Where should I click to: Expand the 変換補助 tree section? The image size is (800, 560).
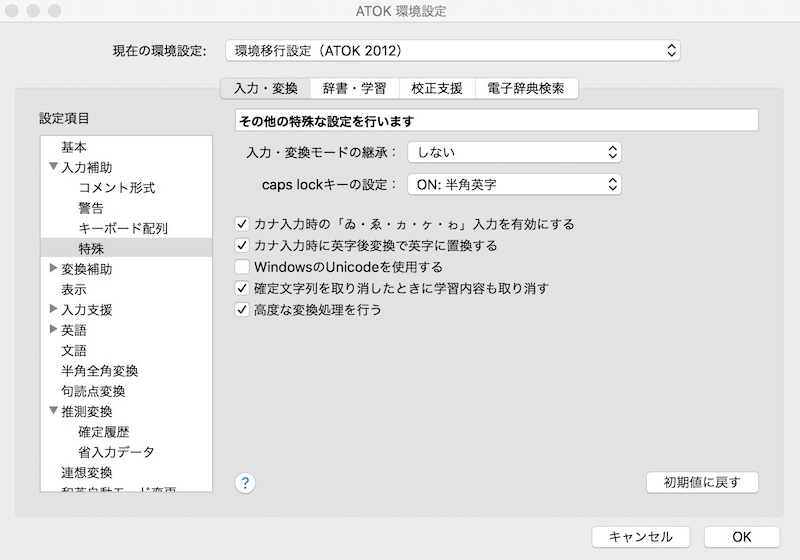point(53,268)
